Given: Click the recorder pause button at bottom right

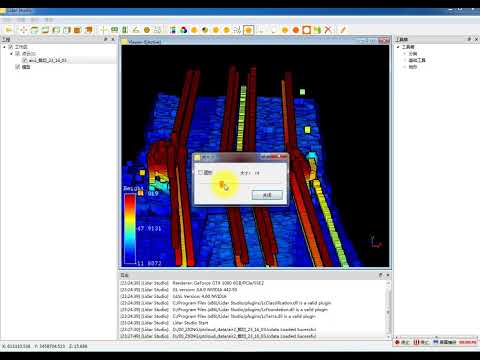Looking at the screenshot, I should point(421,342).
